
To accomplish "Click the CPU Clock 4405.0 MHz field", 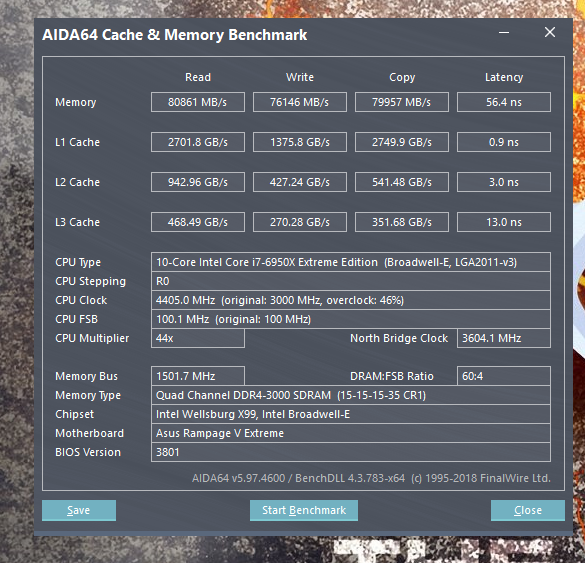I will pyautogui.click(x=351, y=300).
